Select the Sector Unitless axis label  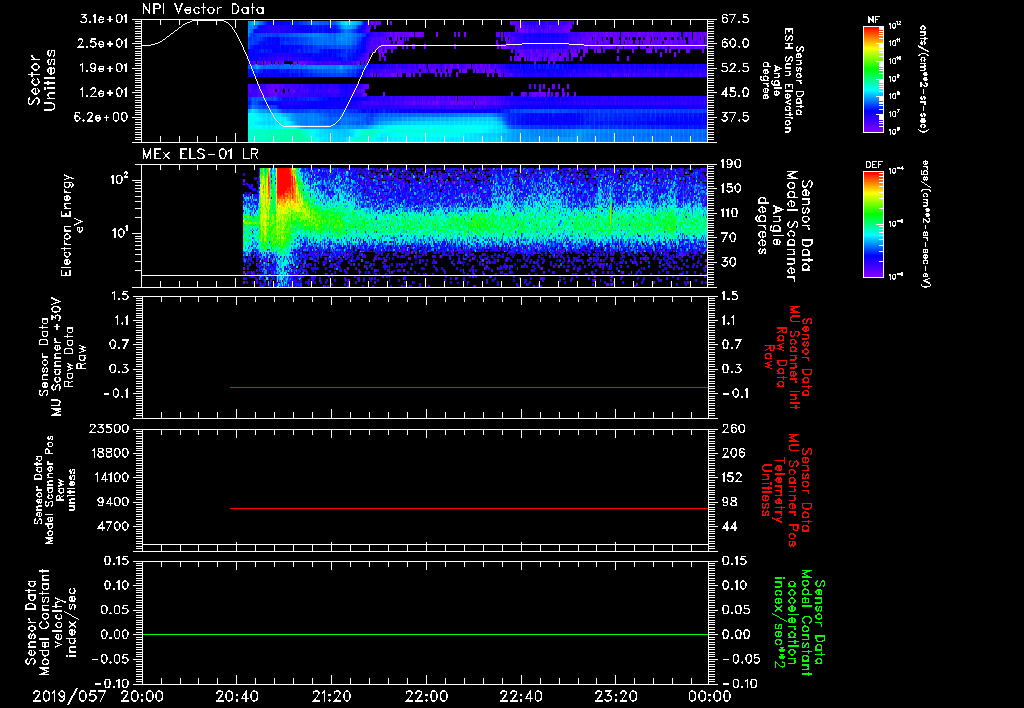click(42, 80)
